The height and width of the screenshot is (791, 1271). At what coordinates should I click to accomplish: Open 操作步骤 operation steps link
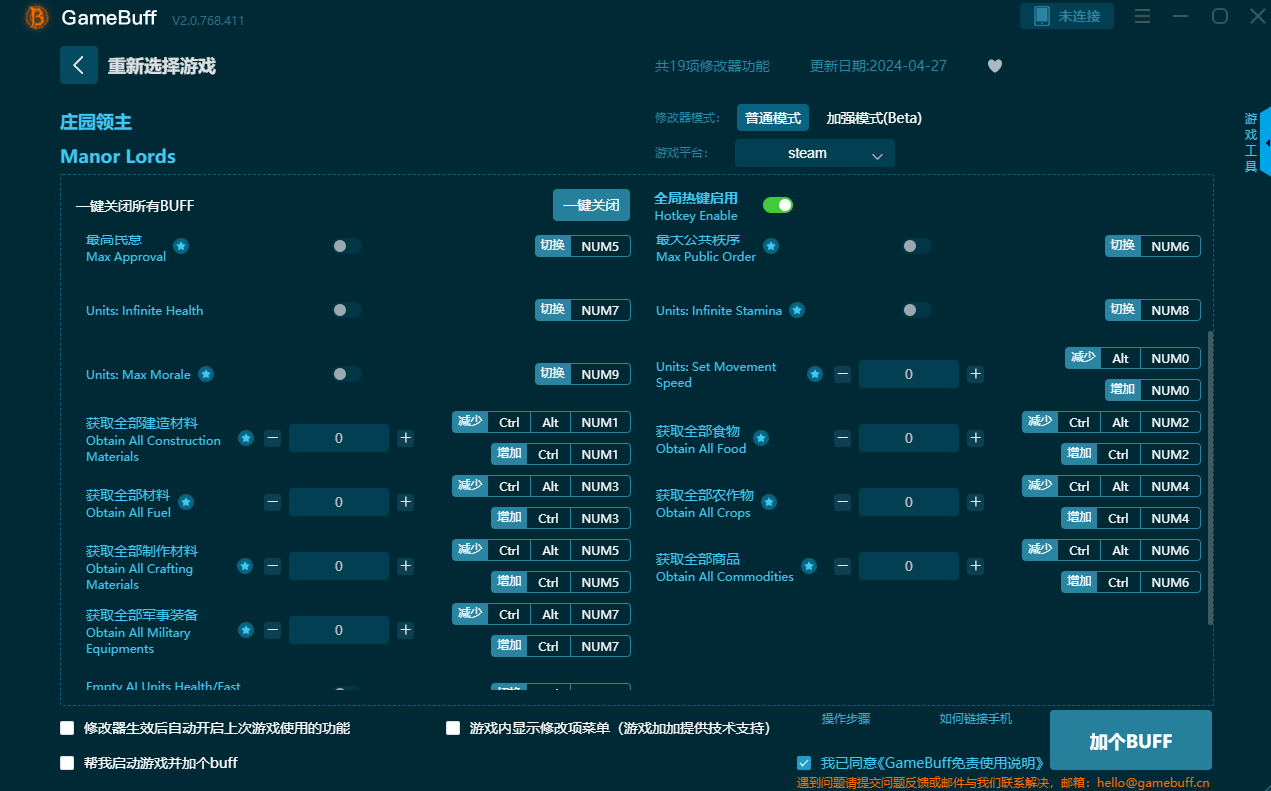846,718
